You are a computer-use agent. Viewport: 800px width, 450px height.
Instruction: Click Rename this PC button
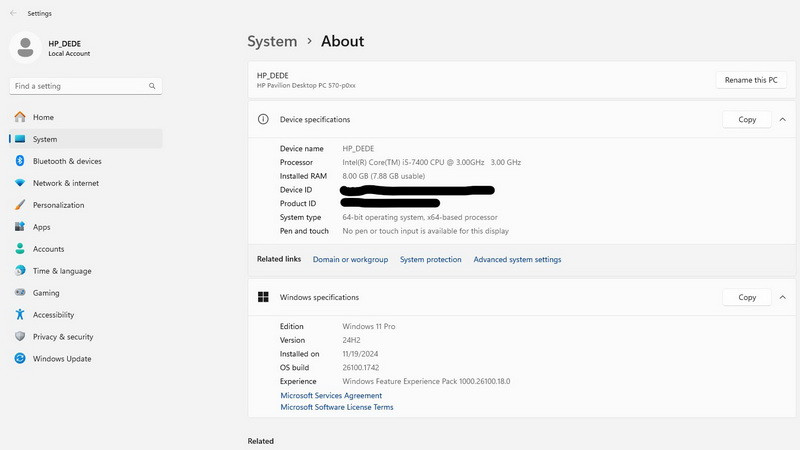tap(751, 80)
